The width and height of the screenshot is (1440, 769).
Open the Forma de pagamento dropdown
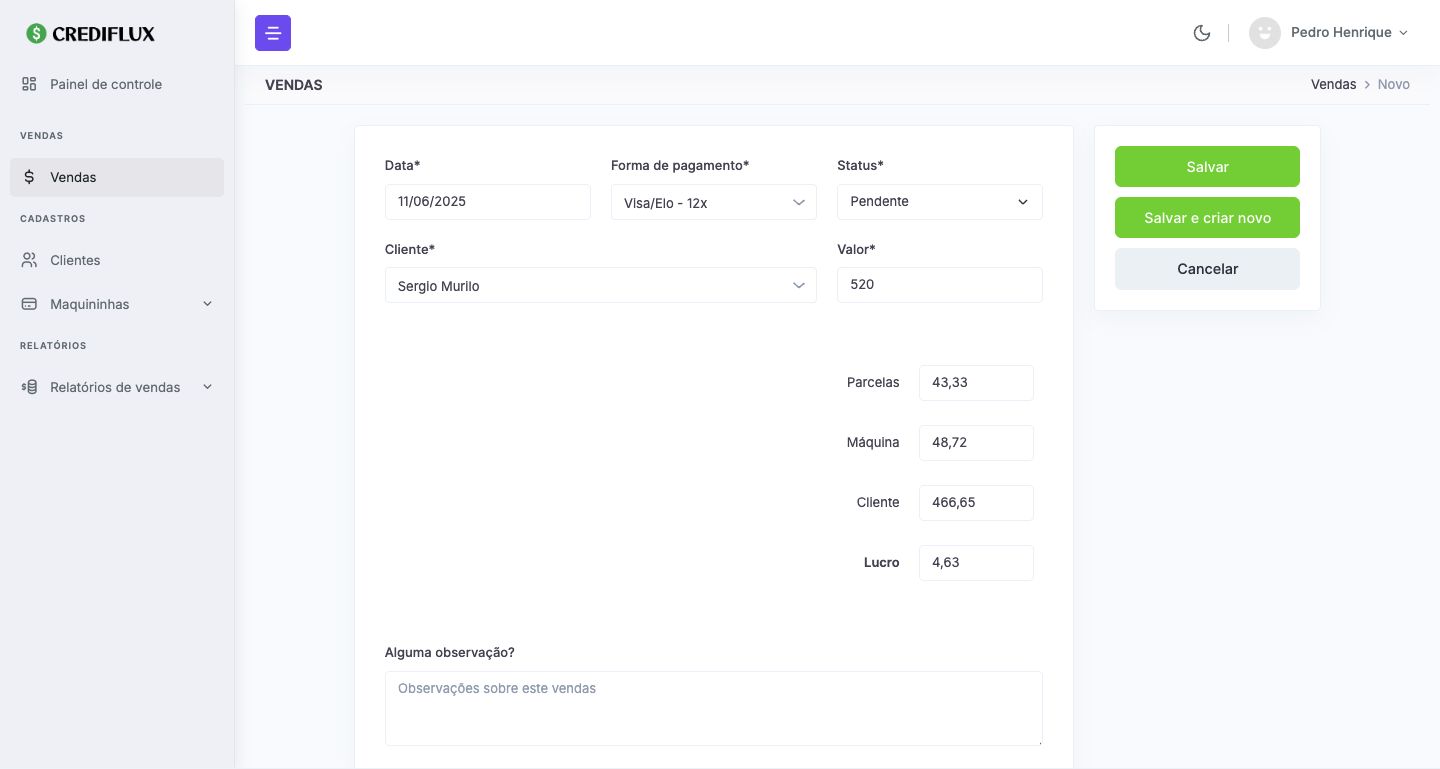coord(713,202)
